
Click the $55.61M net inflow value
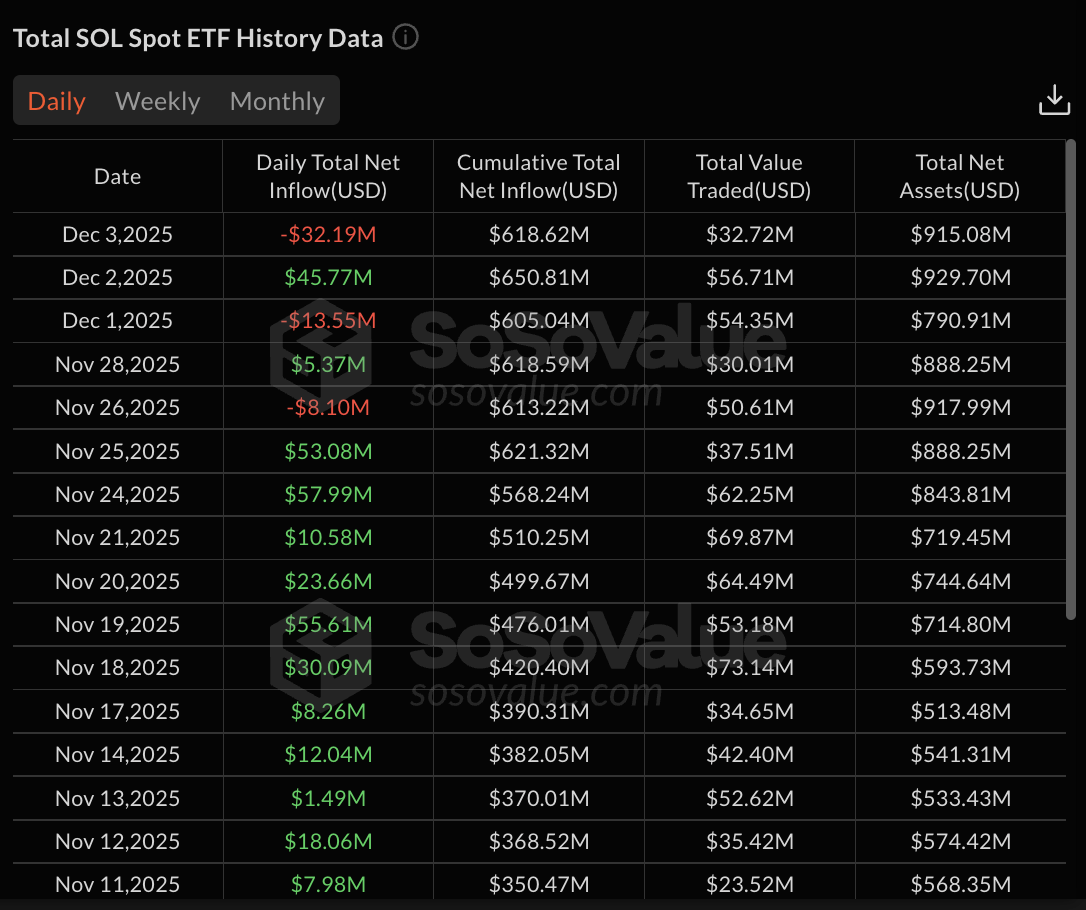coord(328,624)
